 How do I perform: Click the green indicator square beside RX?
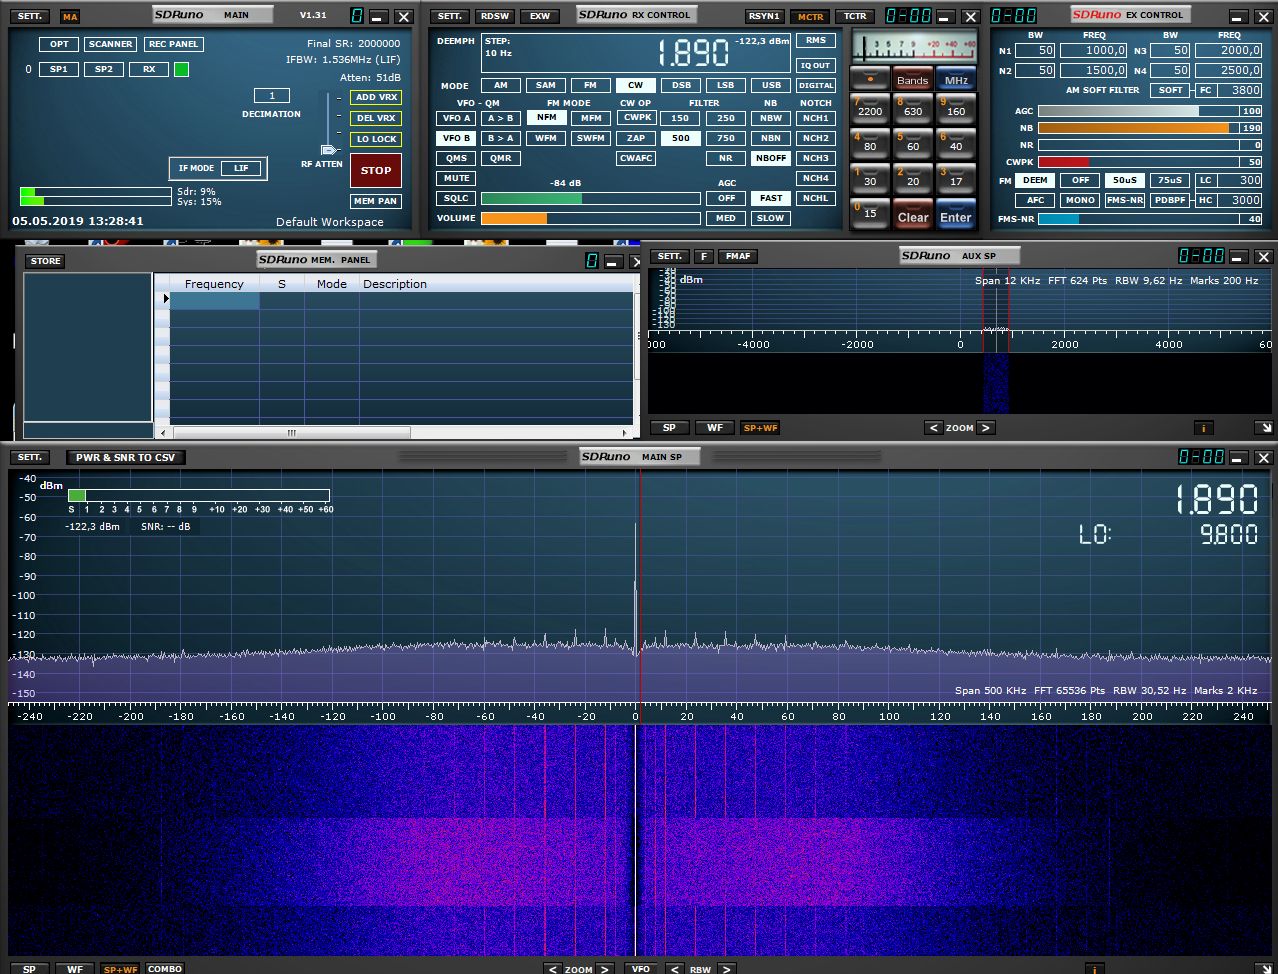pyautogui.click(x=181, y=69)
